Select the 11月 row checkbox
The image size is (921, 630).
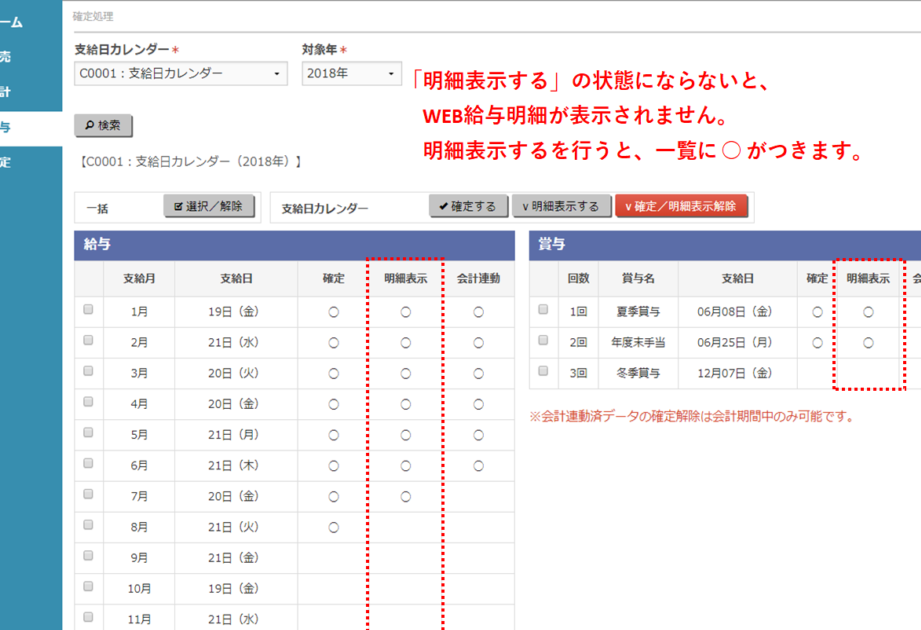[88, 618]
